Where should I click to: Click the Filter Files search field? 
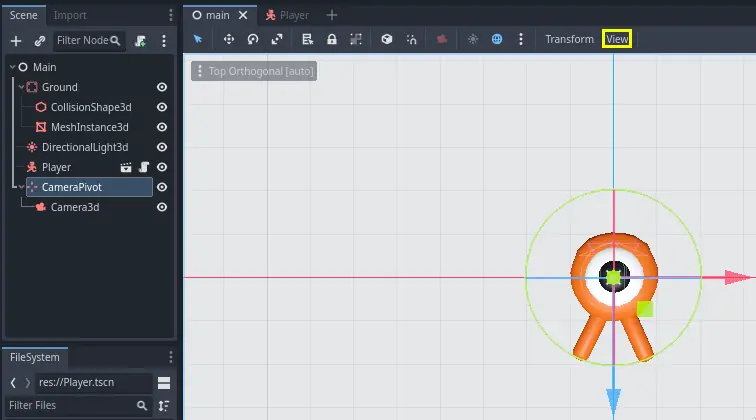70,406
